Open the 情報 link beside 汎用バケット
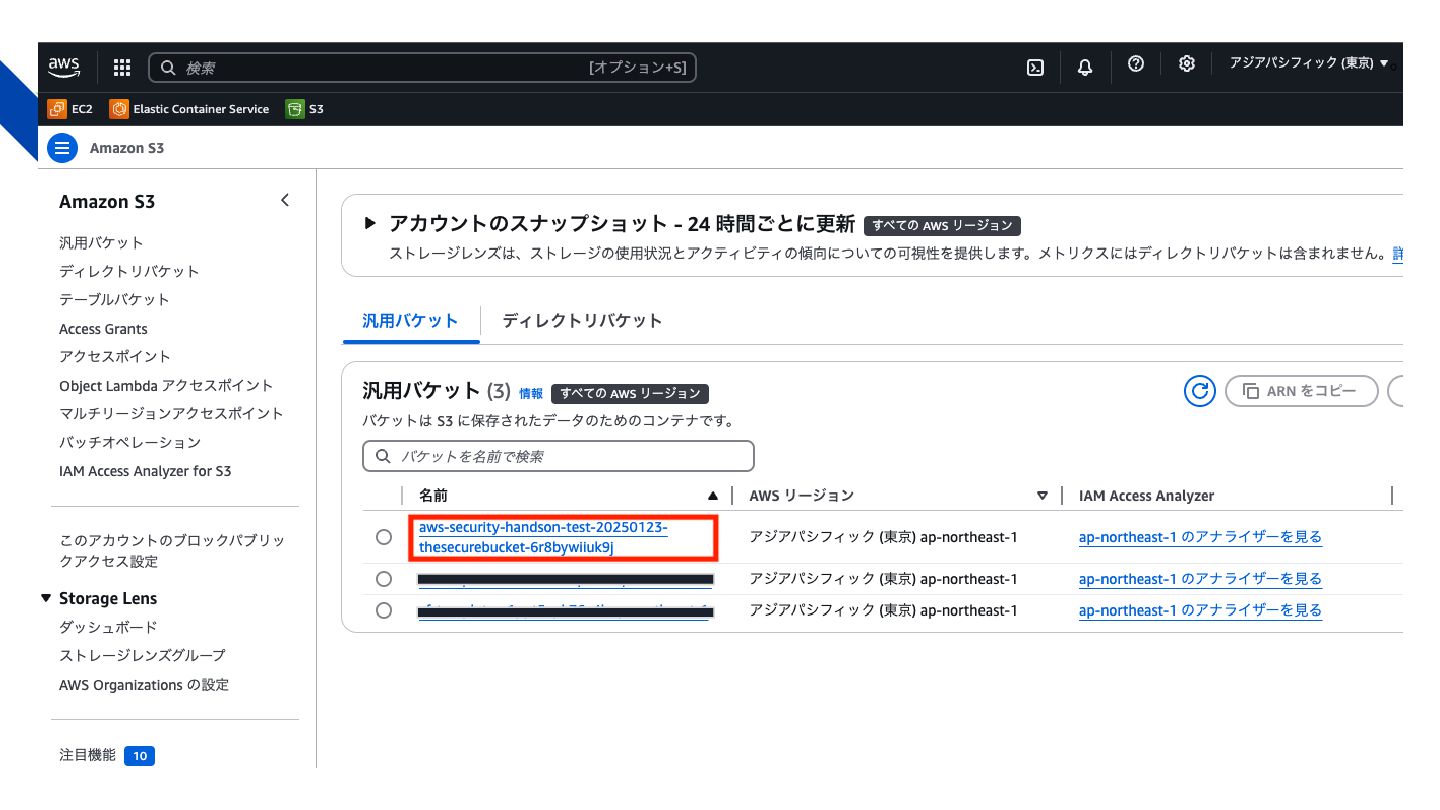Screen dimensions: 1440x810 coord(531,393)
